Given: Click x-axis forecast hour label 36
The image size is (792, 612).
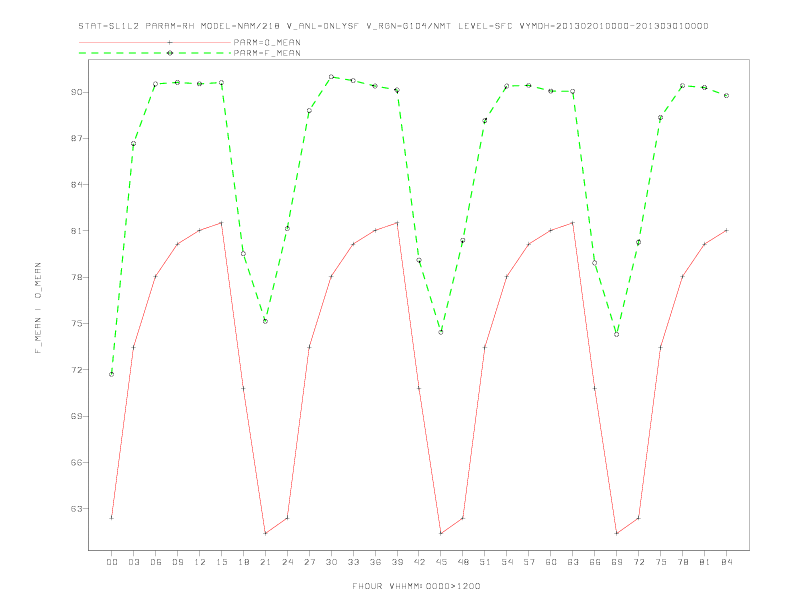Looking at the screenshot, I should (x=375, y=562).
